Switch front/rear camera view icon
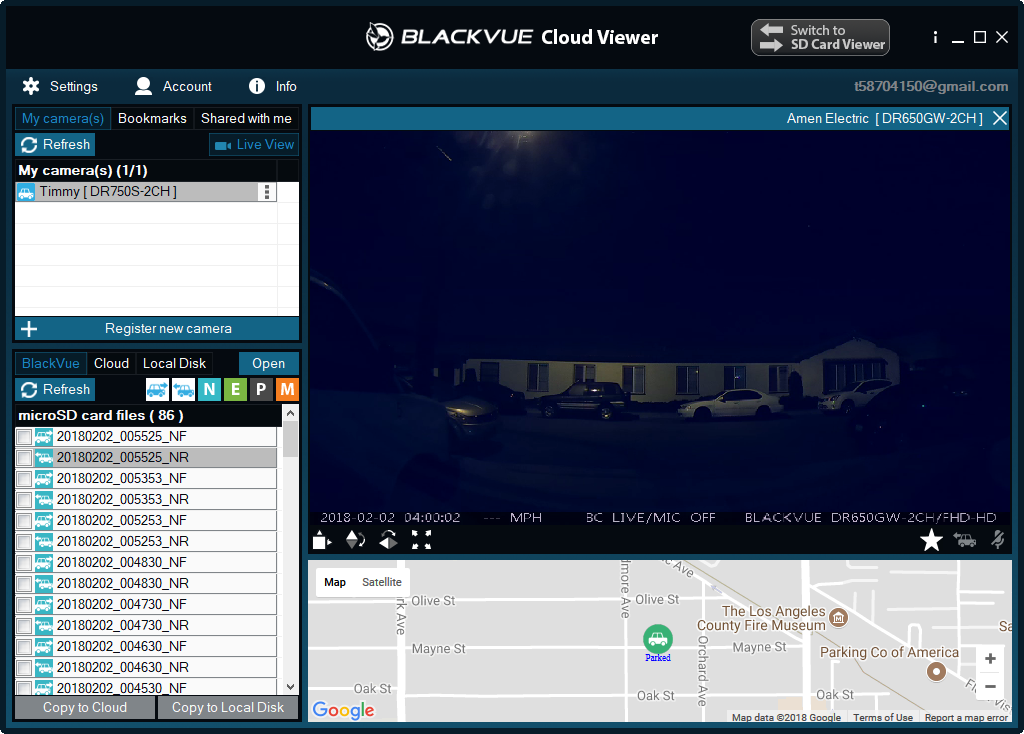The width and height of the screenshot is (1024, 734). tap(965, 540)
